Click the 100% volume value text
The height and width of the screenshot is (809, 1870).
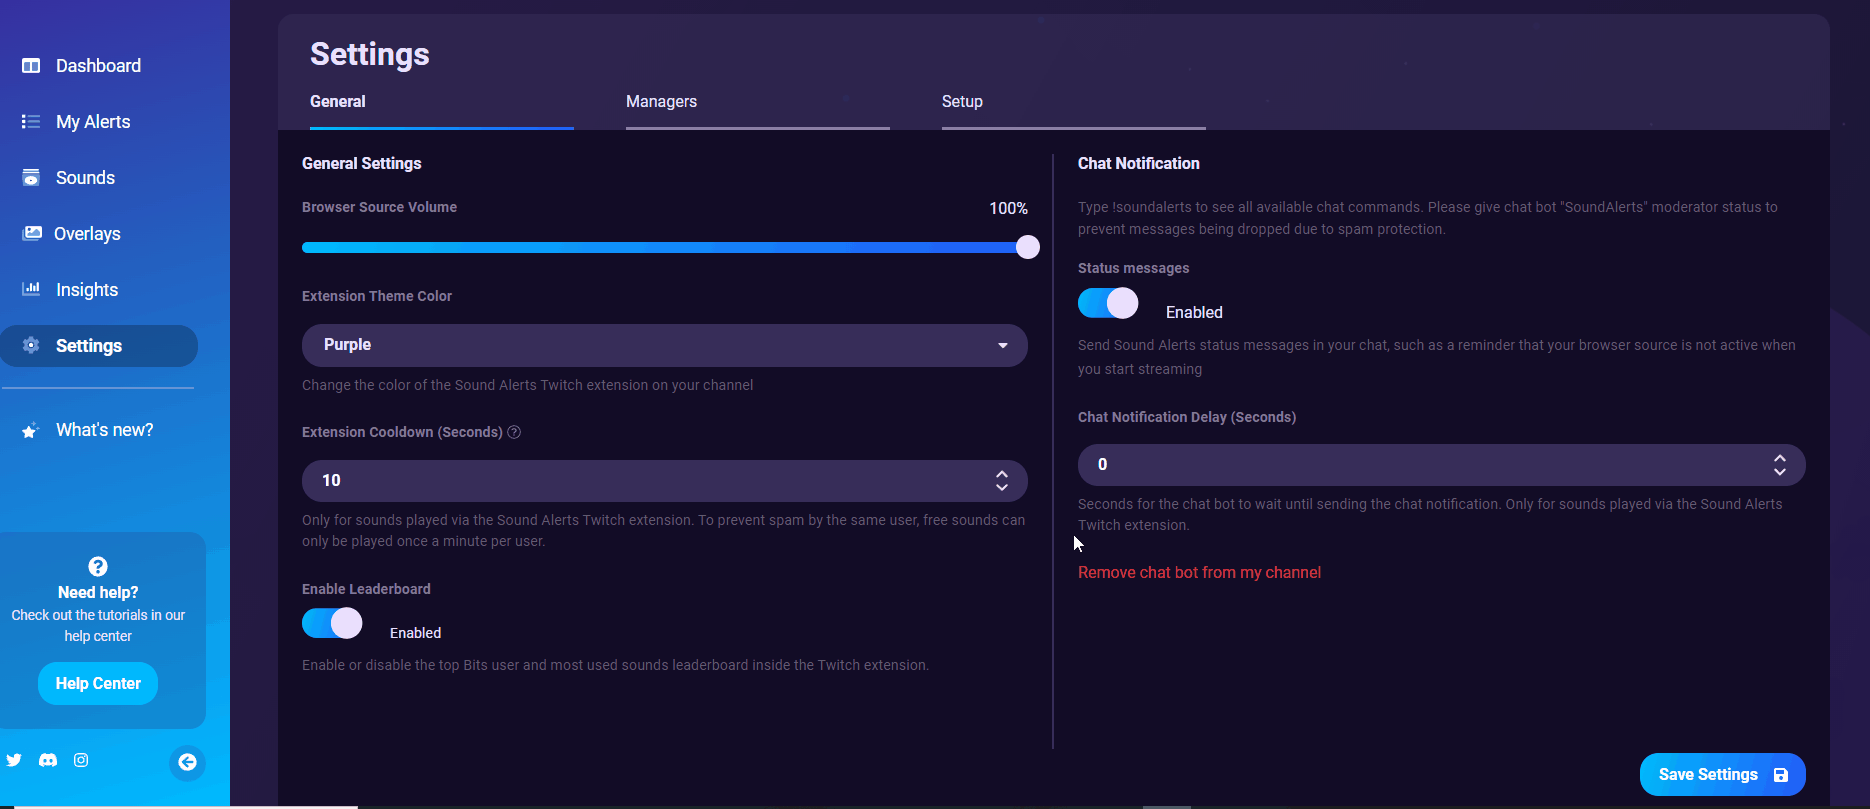tap(1008, 208)
